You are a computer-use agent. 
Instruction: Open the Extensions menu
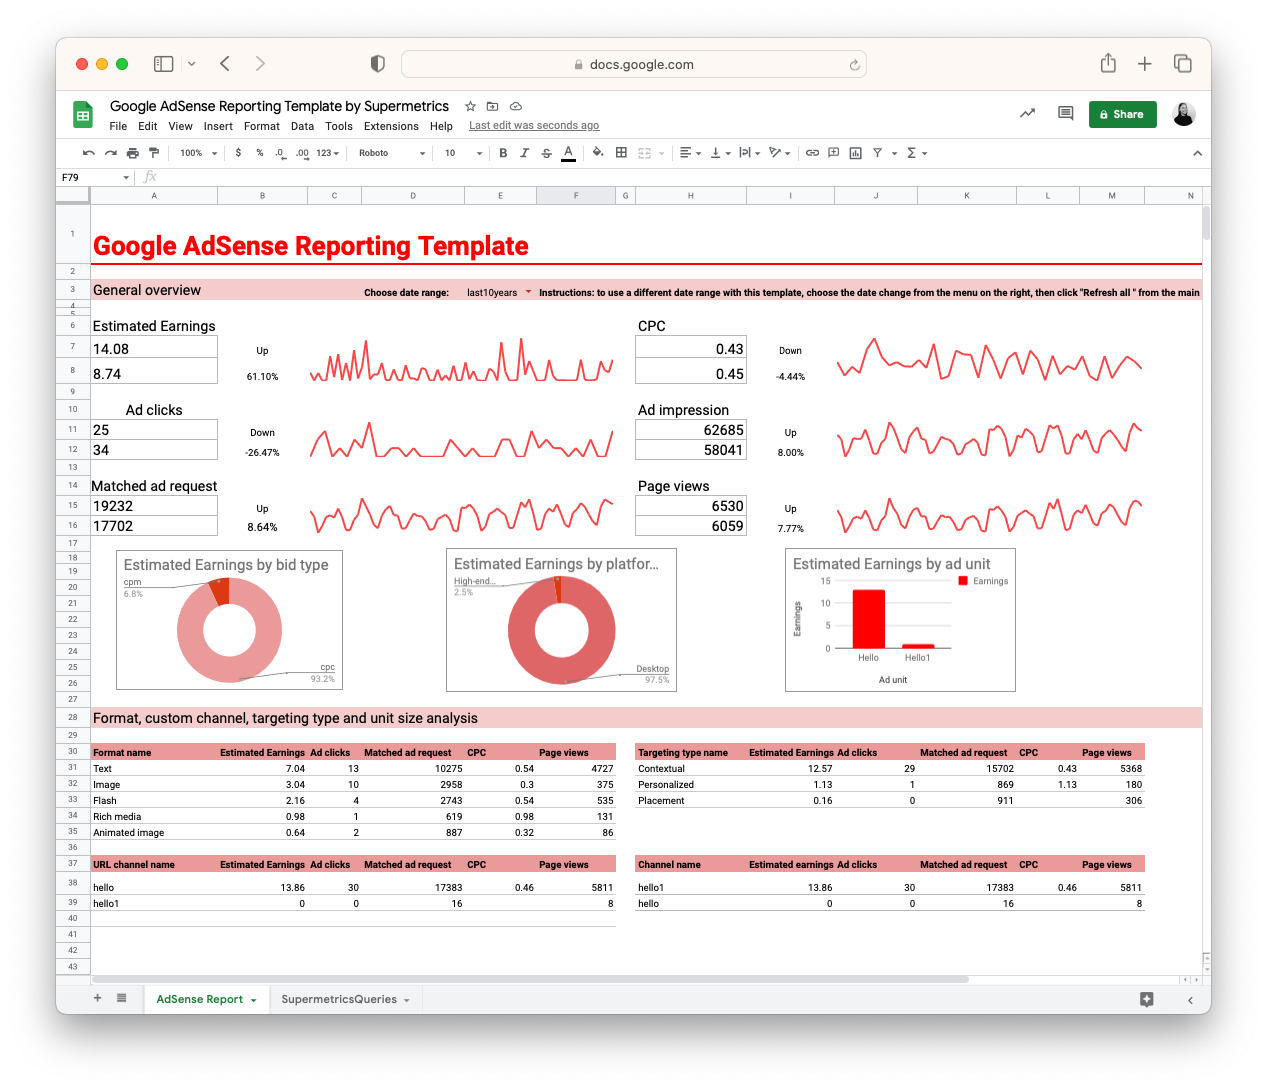coord(391,126)
